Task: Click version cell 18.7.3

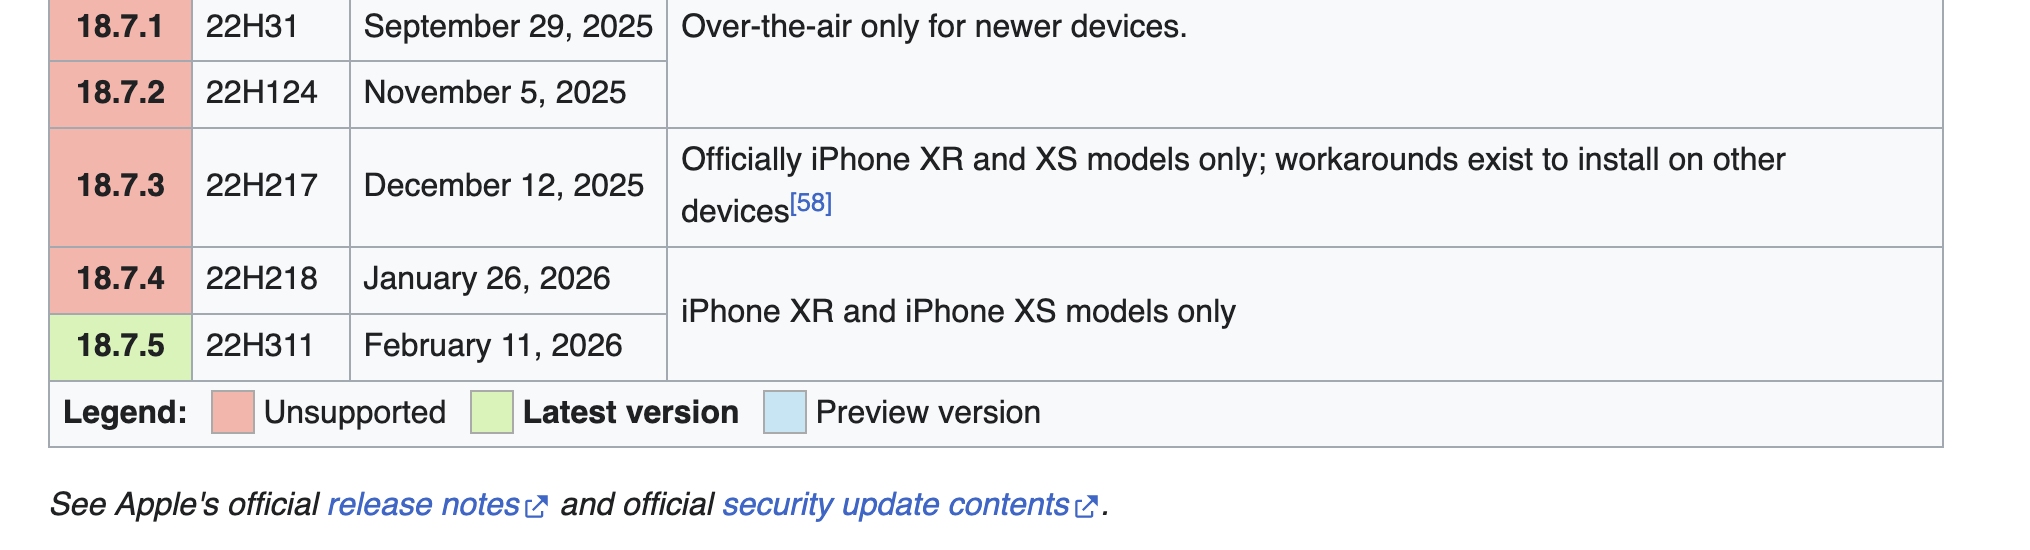Action: (121, 186)
